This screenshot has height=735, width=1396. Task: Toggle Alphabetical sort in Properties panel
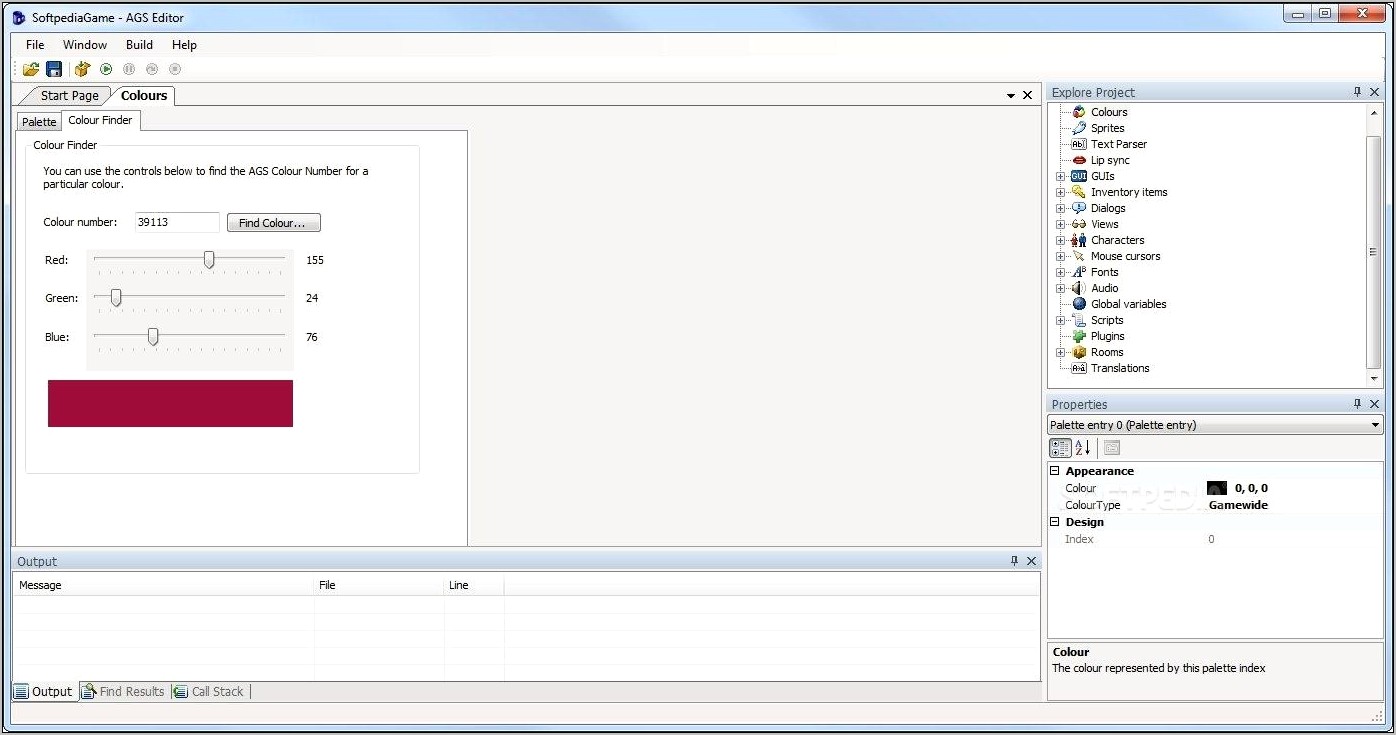pyautogui.click(x=1083, y=448)
